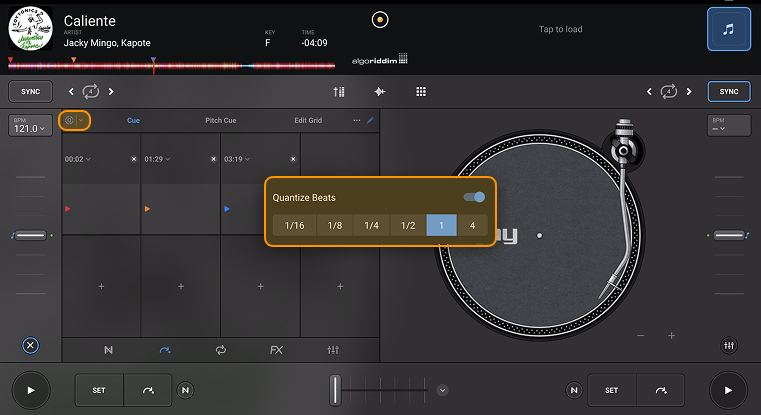Tap to load right deck track
Image resolution: width=761 pixels, height=415 pixels.
[x=561, y=29]
